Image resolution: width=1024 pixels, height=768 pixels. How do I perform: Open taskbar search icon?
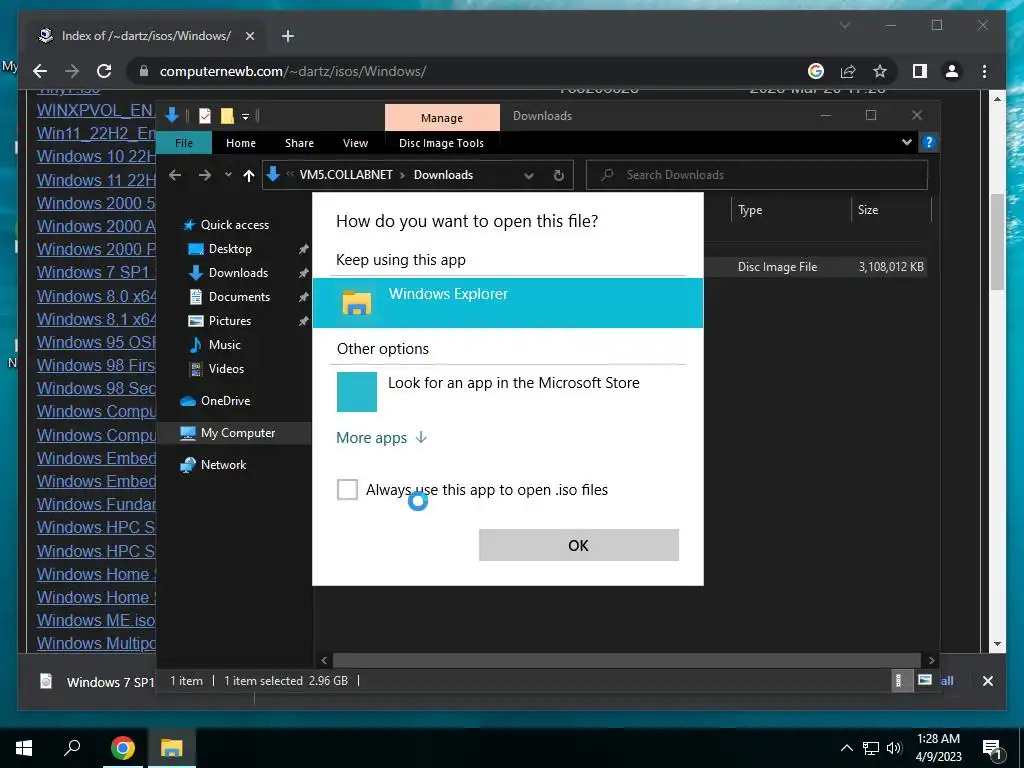point(72,748)
